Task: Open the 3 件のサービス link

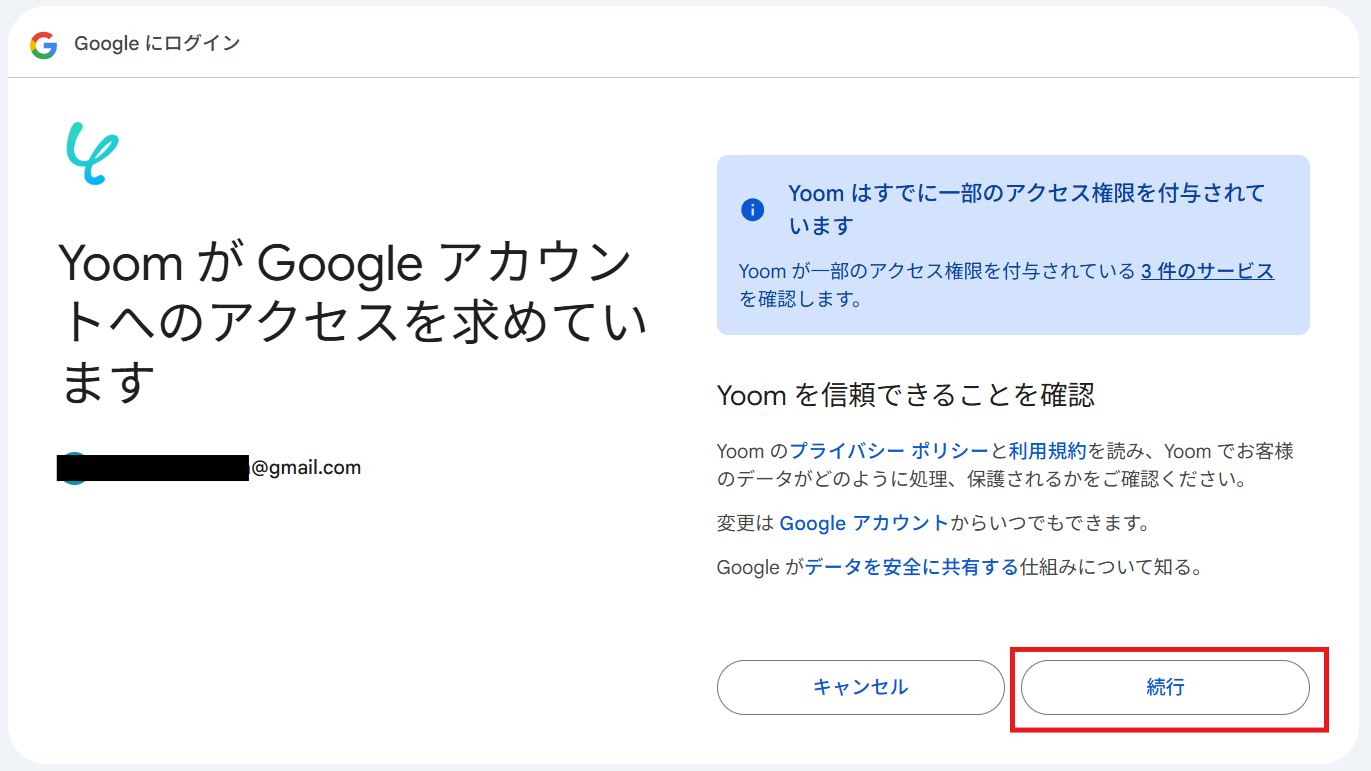Action: coord(1207,271)
